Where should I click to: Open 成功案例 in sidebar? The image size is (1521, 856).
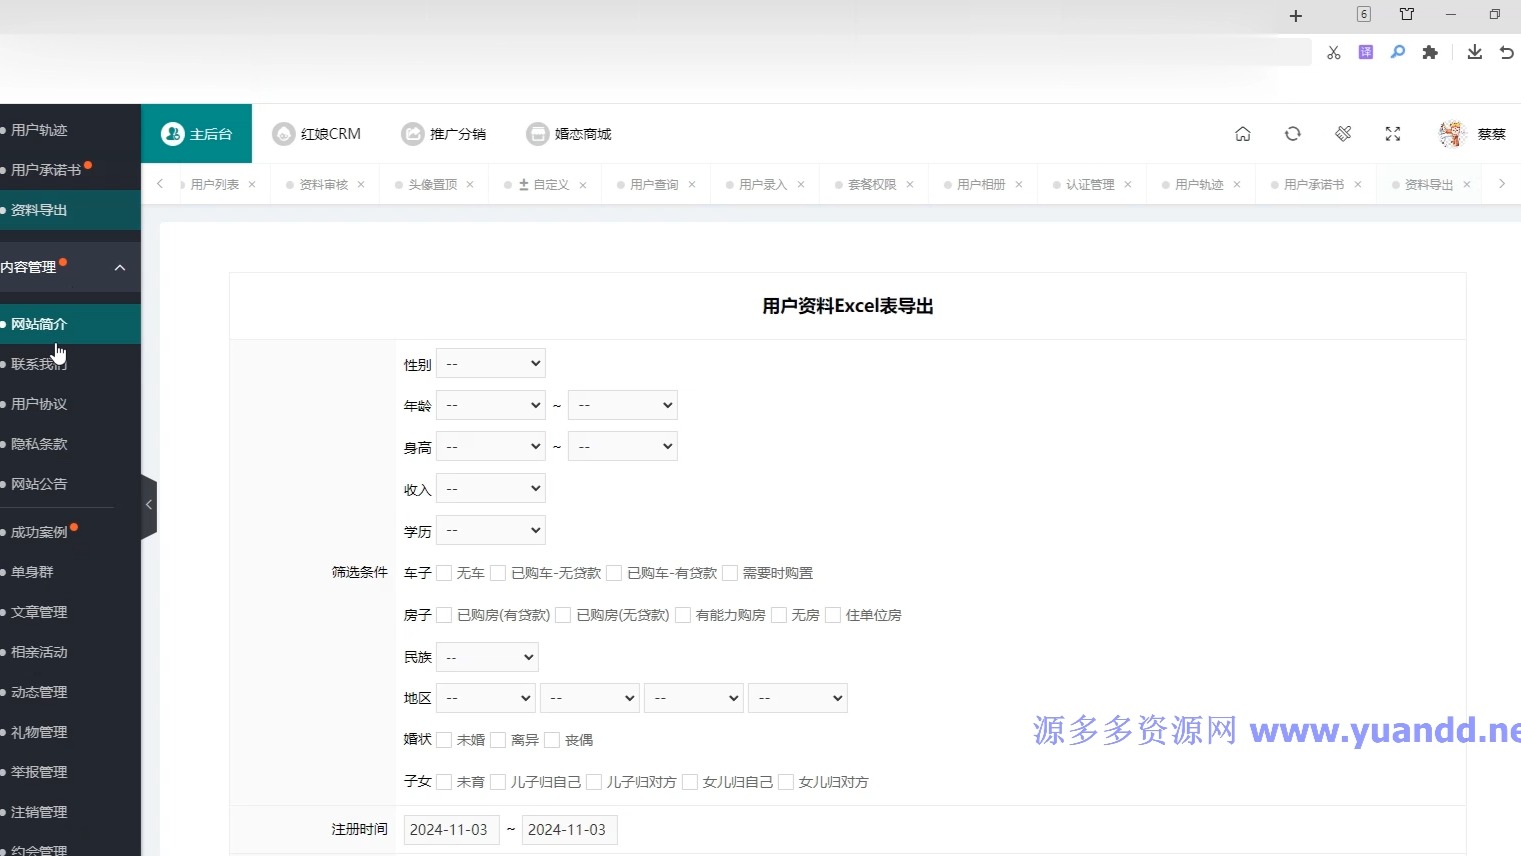(x=70, y=532)
